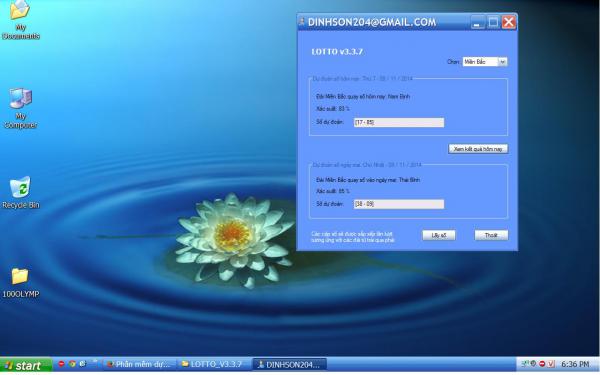Screen dimensions: 600x375
Task: Click the Xem kết quả hôm nay button
Action: (478, 149)
